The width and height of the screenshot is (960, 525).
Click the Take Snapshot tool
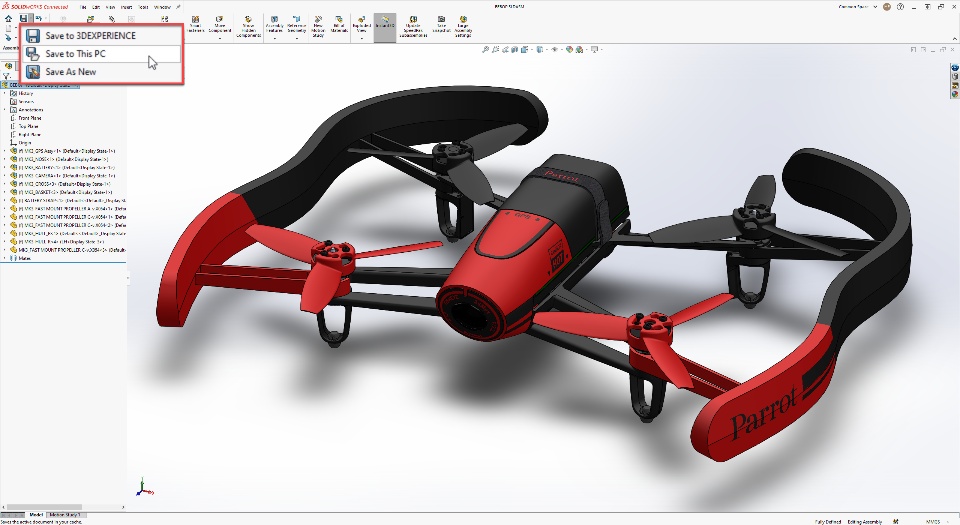pos(441,25)
